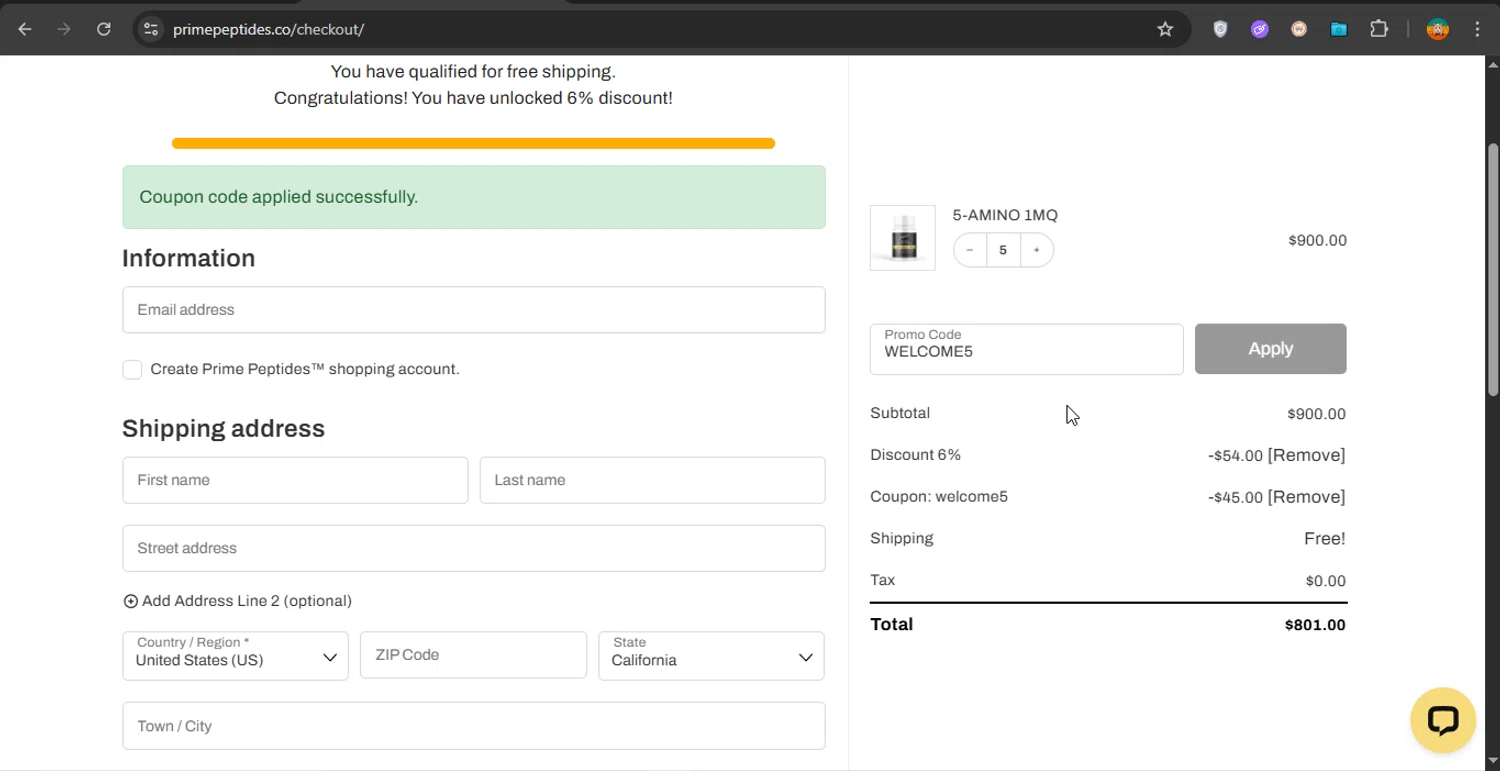Click the Promo Code field with WELCOME5
Screen dimensions: 1500x771
point(1027,349)
